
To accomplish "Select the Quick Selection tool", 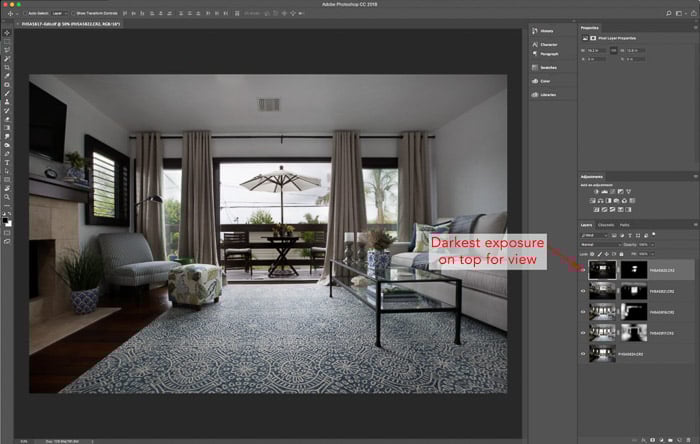I will tap(7, 58).
